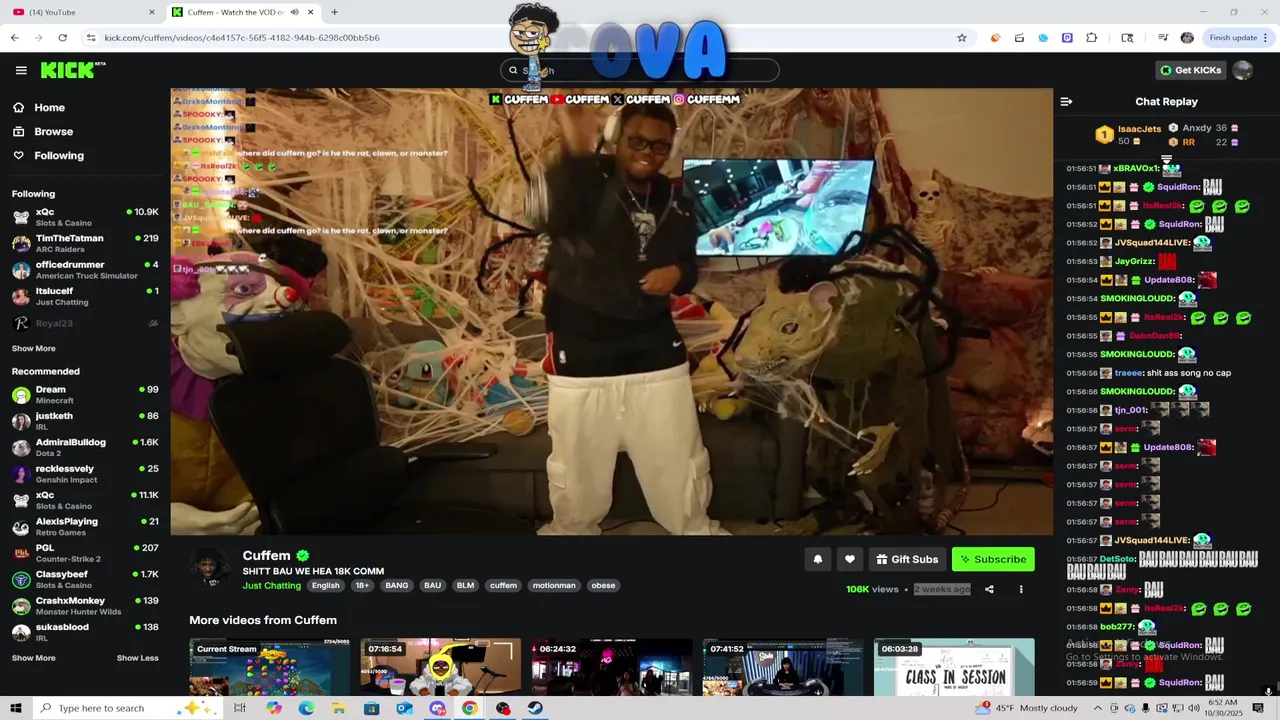Open the Kick hamburger sidebar menu
Screen dimensions: 1280x720
(x=21, y=70)
